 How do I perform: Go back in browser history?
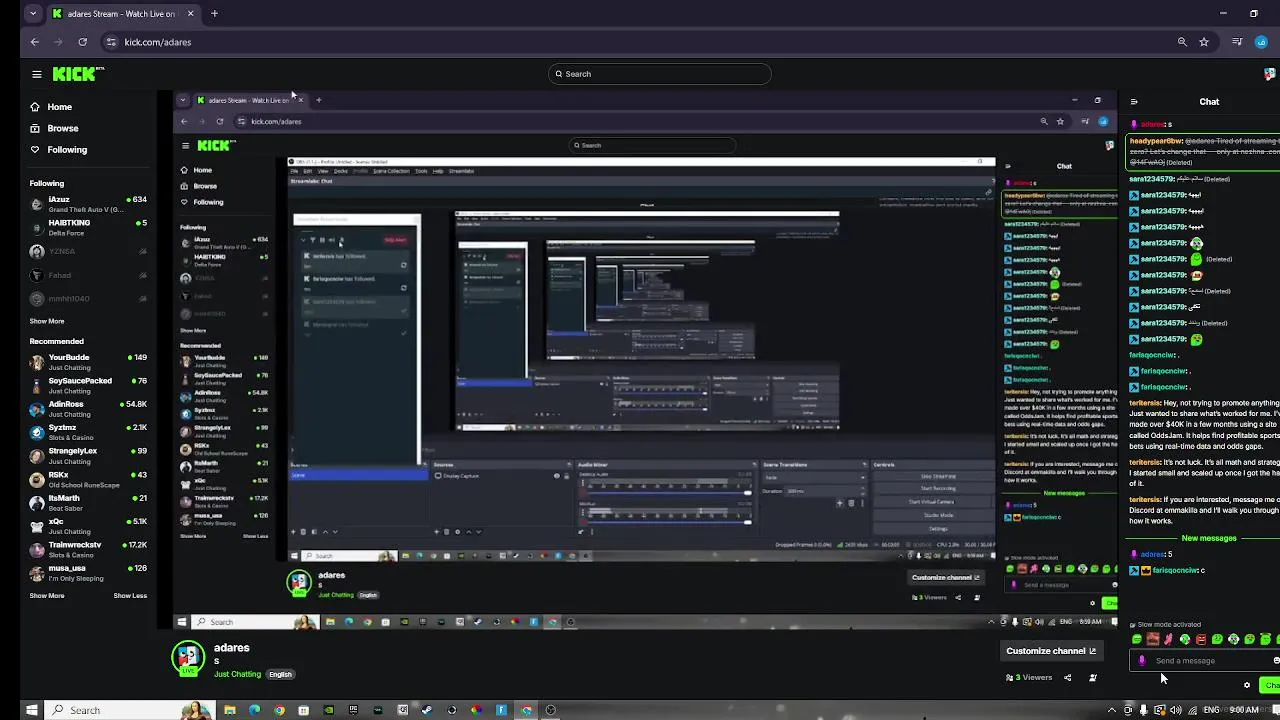[x=35, y=42]
